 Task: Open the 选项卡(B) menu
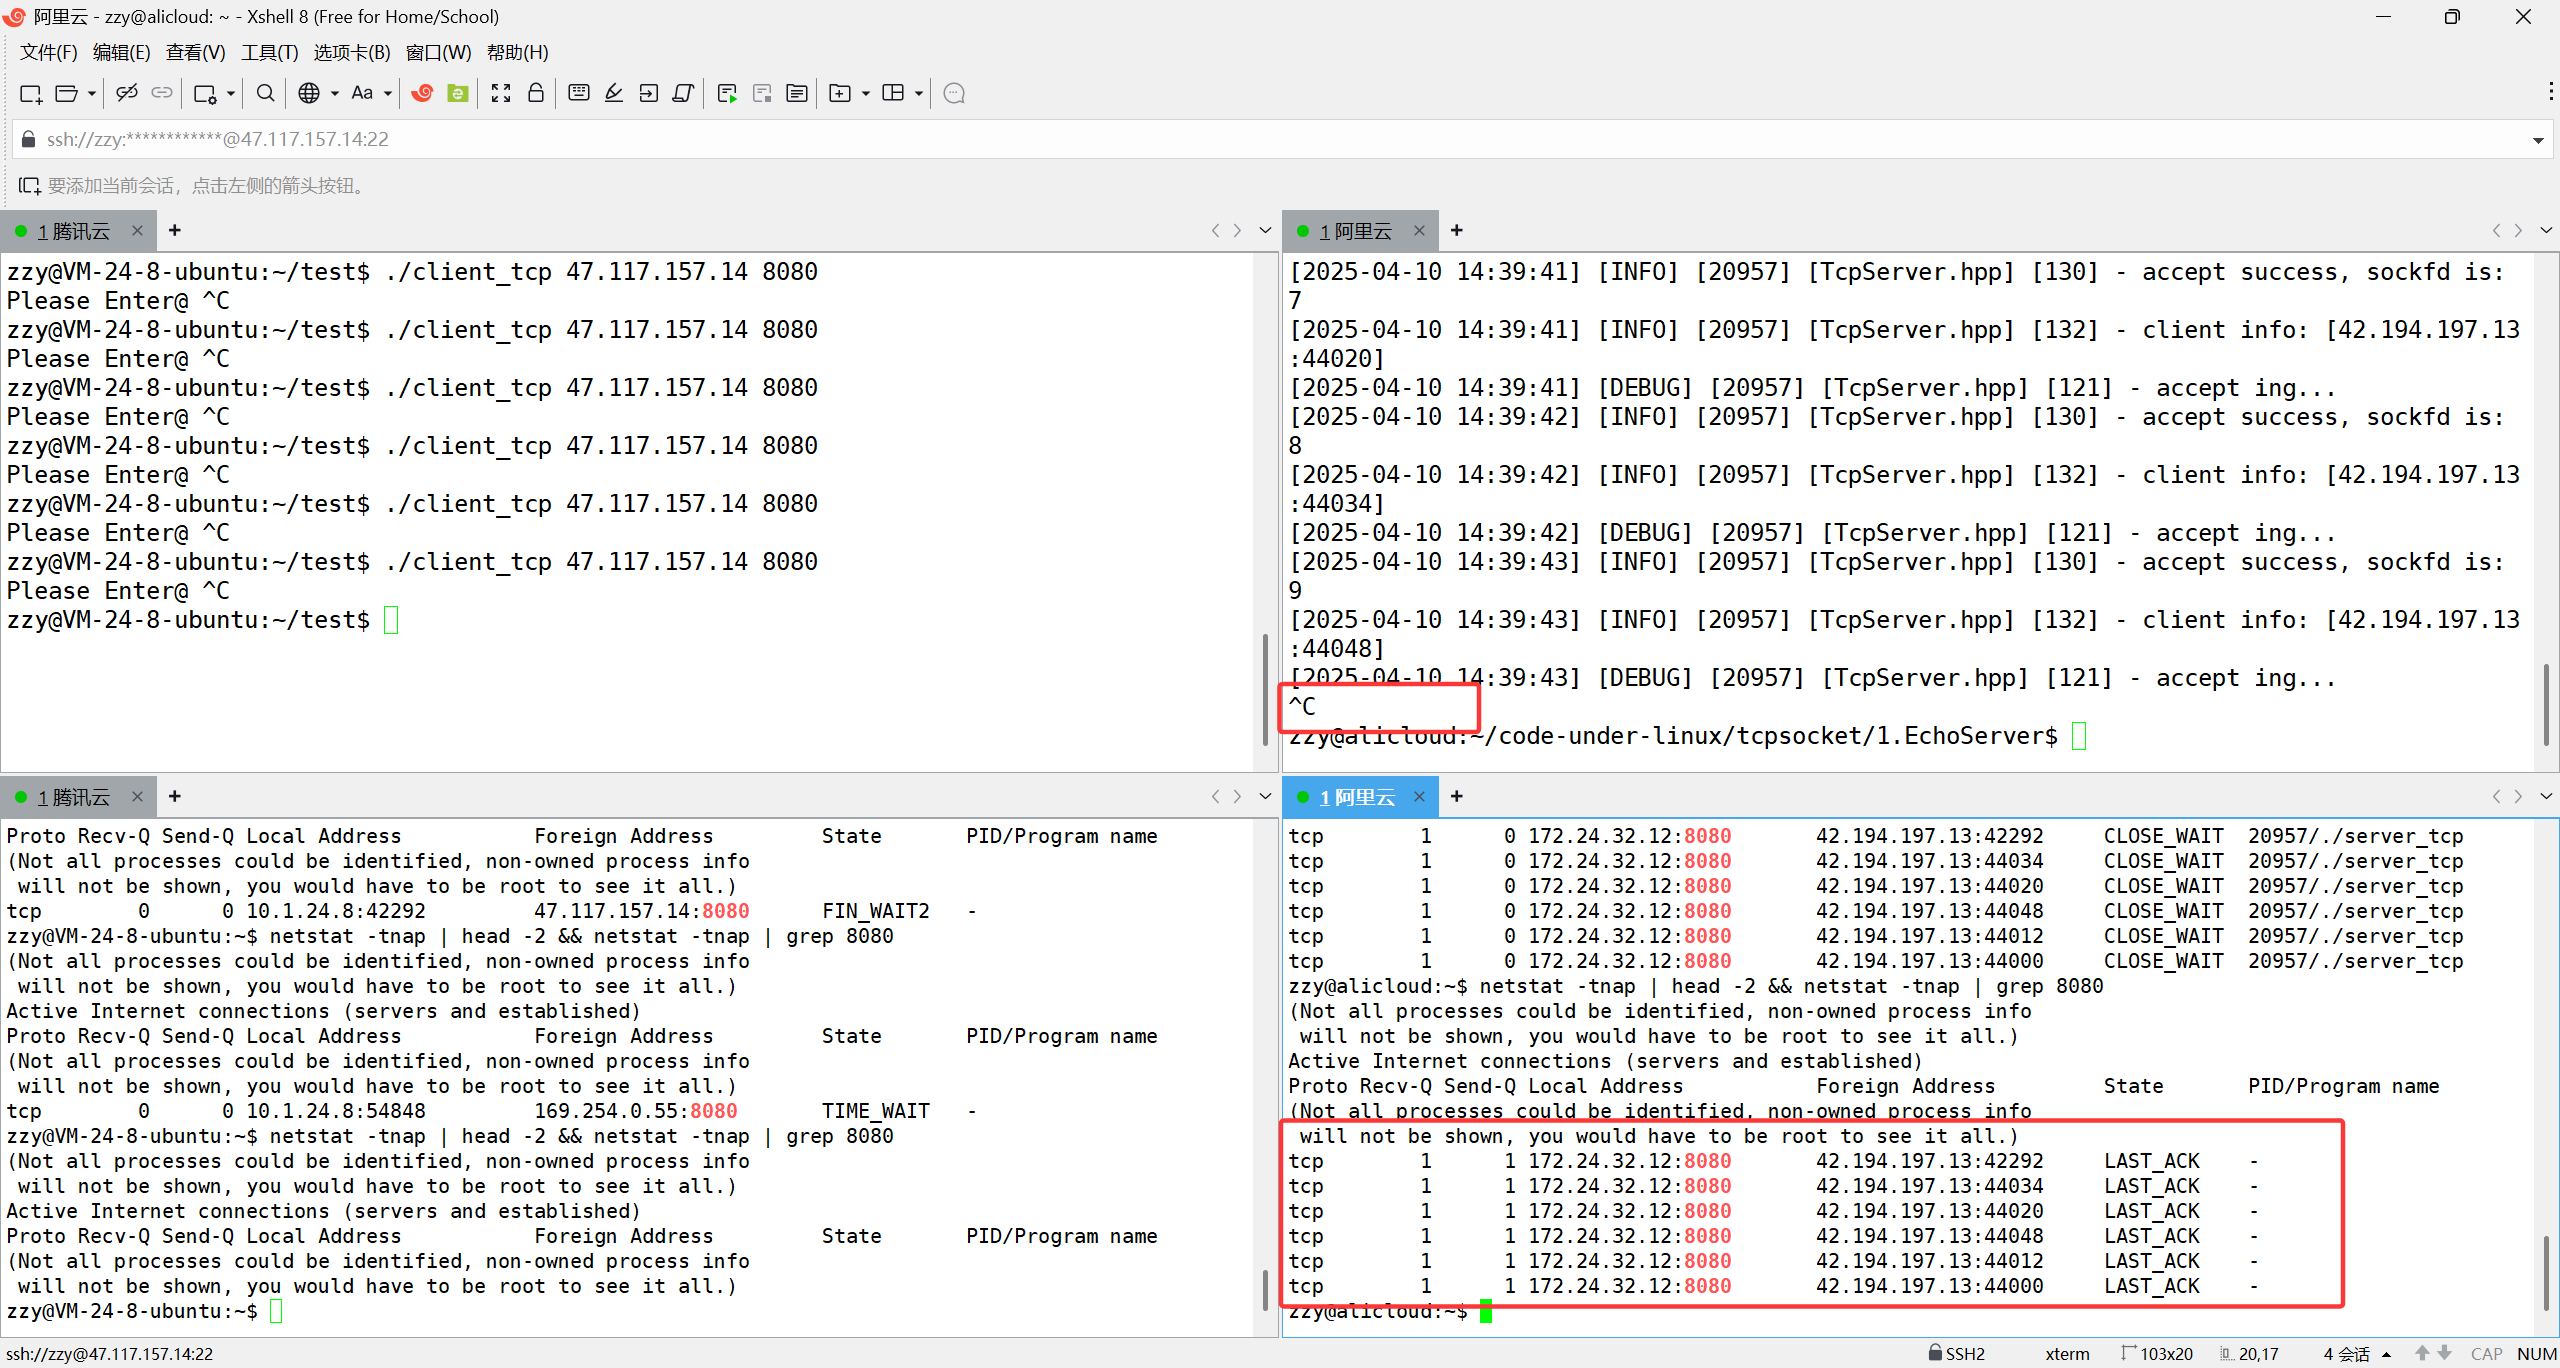[351, 52]
